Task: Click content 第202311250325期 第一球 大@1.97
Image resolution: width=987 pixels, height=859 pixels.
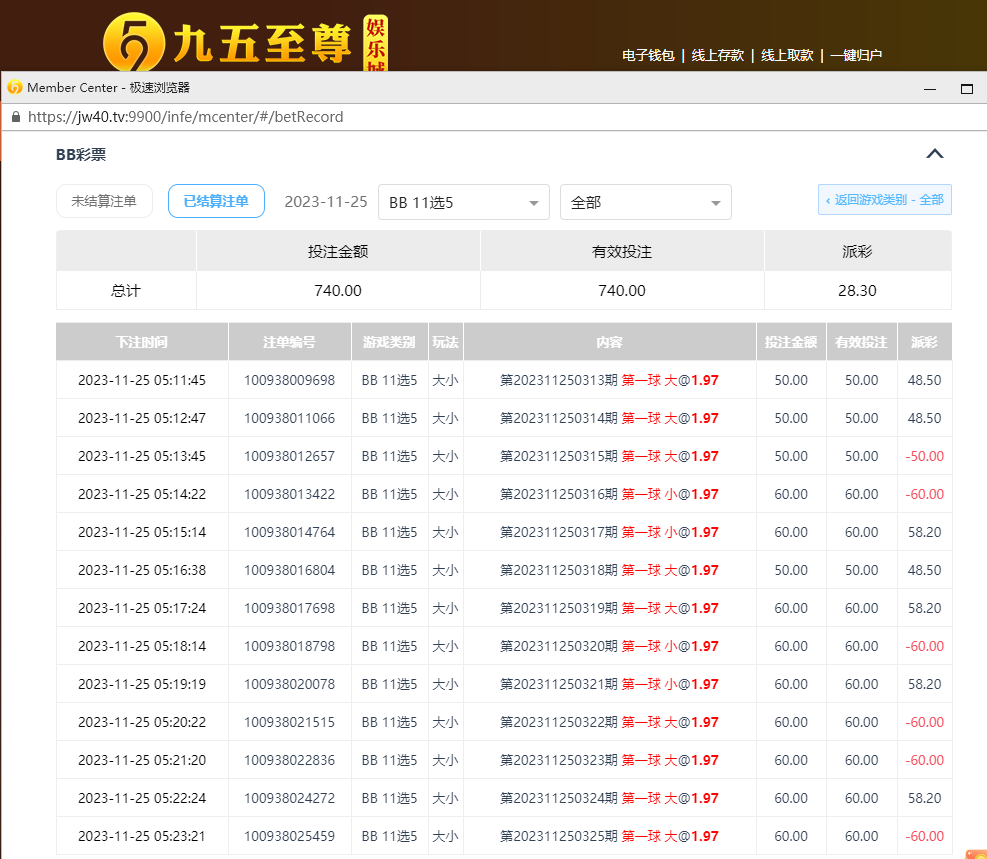Action: coord(609,836)
